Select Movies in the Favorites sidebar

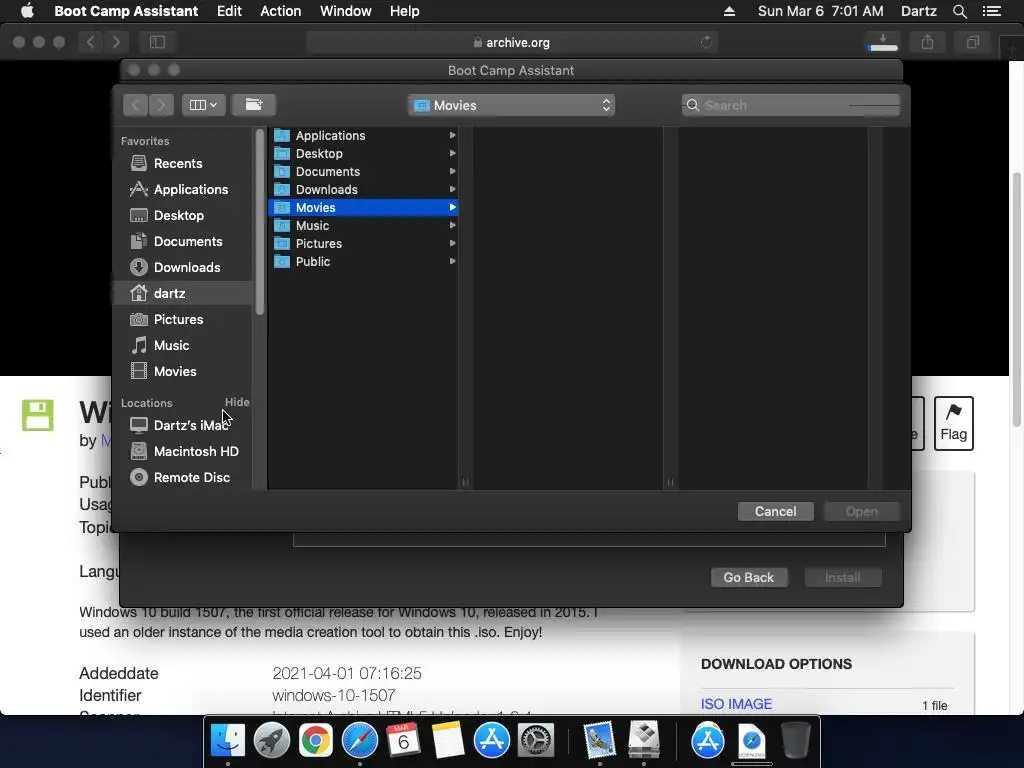pos(175,372)
